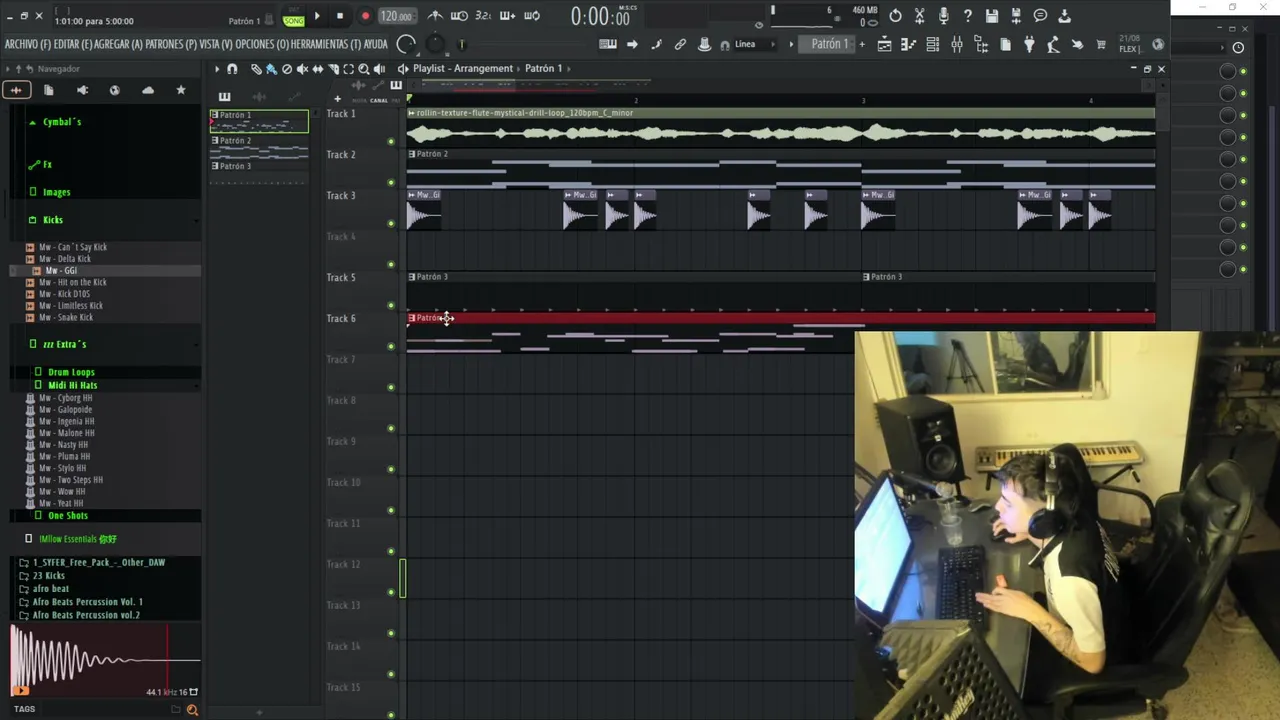
Task: Select the Draw pencil tool in playlist
Action: 256,68
